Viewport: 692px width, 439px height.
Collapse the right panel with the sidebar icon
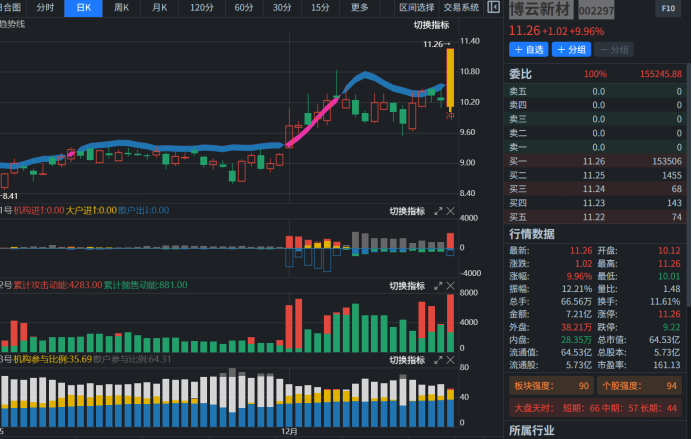click(493, 8)
